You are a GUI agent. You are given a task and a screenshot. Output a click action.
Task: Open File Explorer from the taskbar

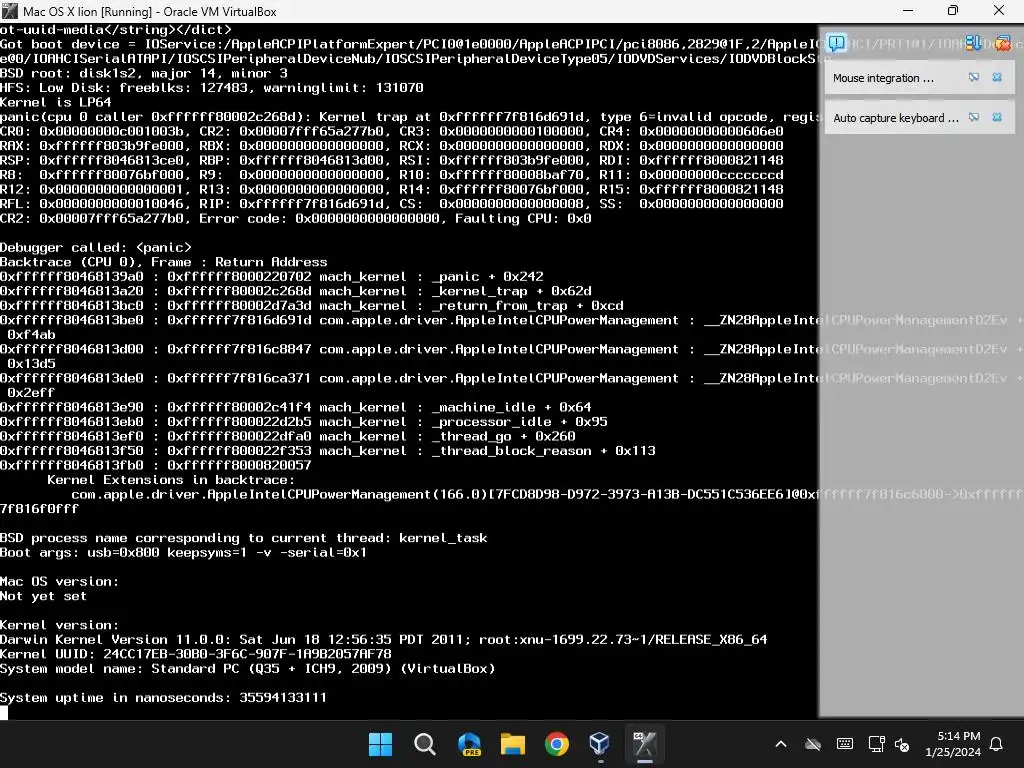[513, 744]
